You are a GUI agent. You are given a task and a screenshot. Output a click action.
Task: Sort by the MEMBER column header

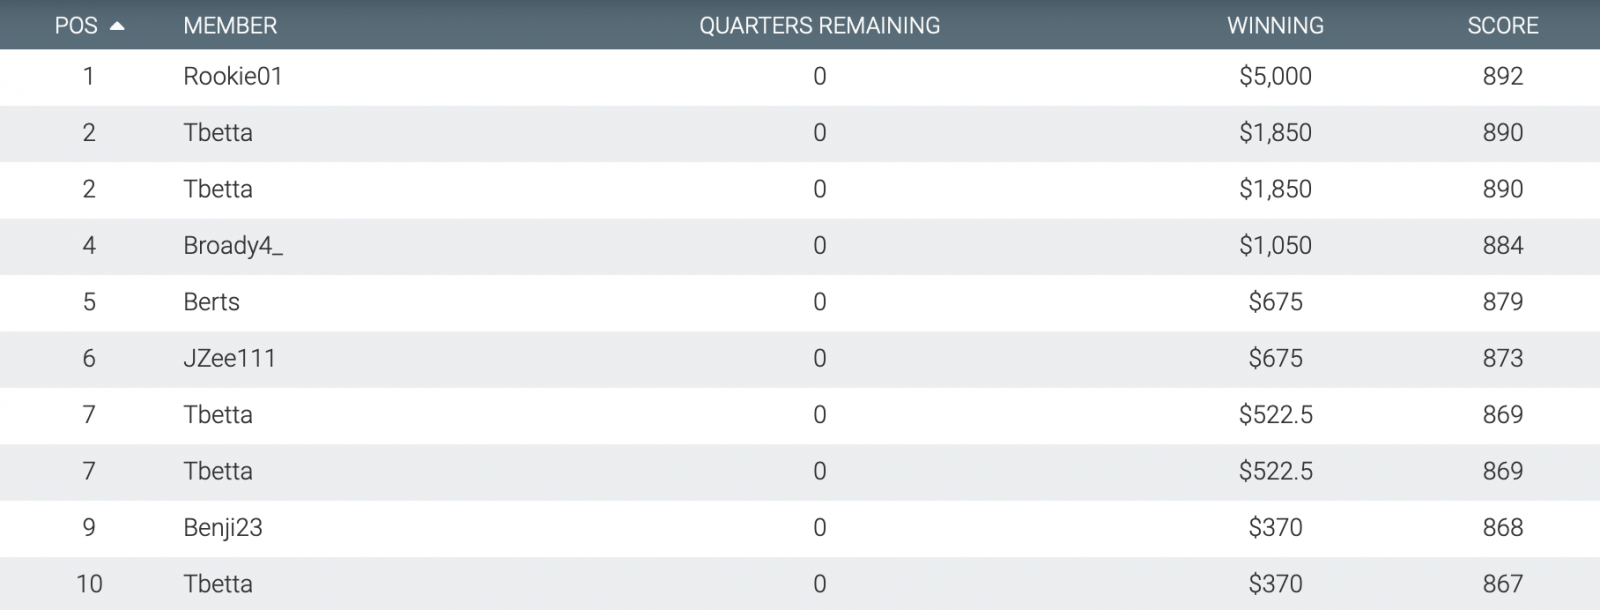(x=230, y=26)
